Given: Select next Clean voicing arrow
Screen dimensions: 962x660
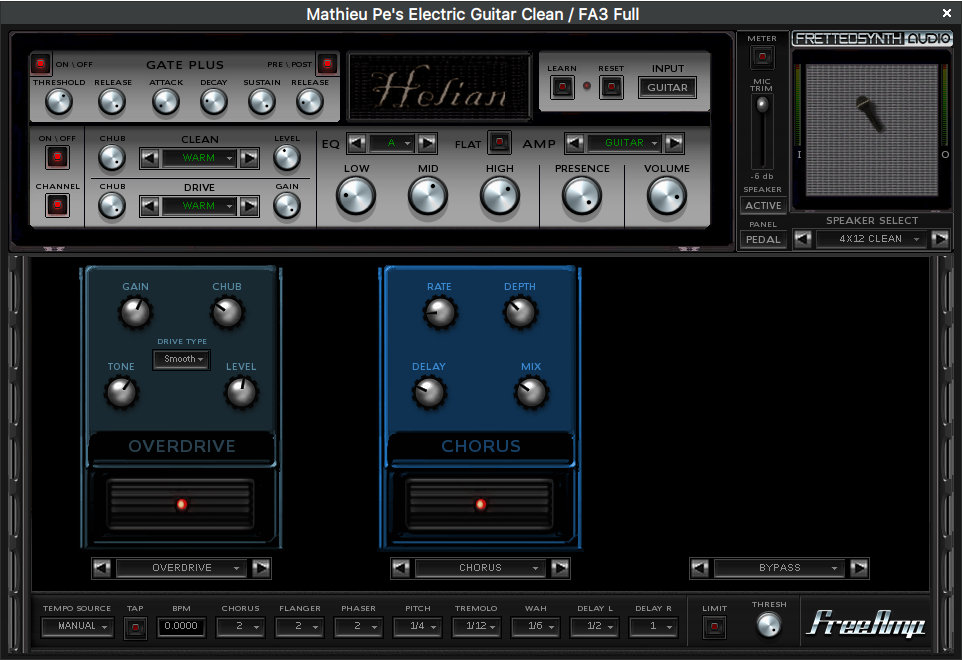Looking at the screenshot, I should coord(249,158).
